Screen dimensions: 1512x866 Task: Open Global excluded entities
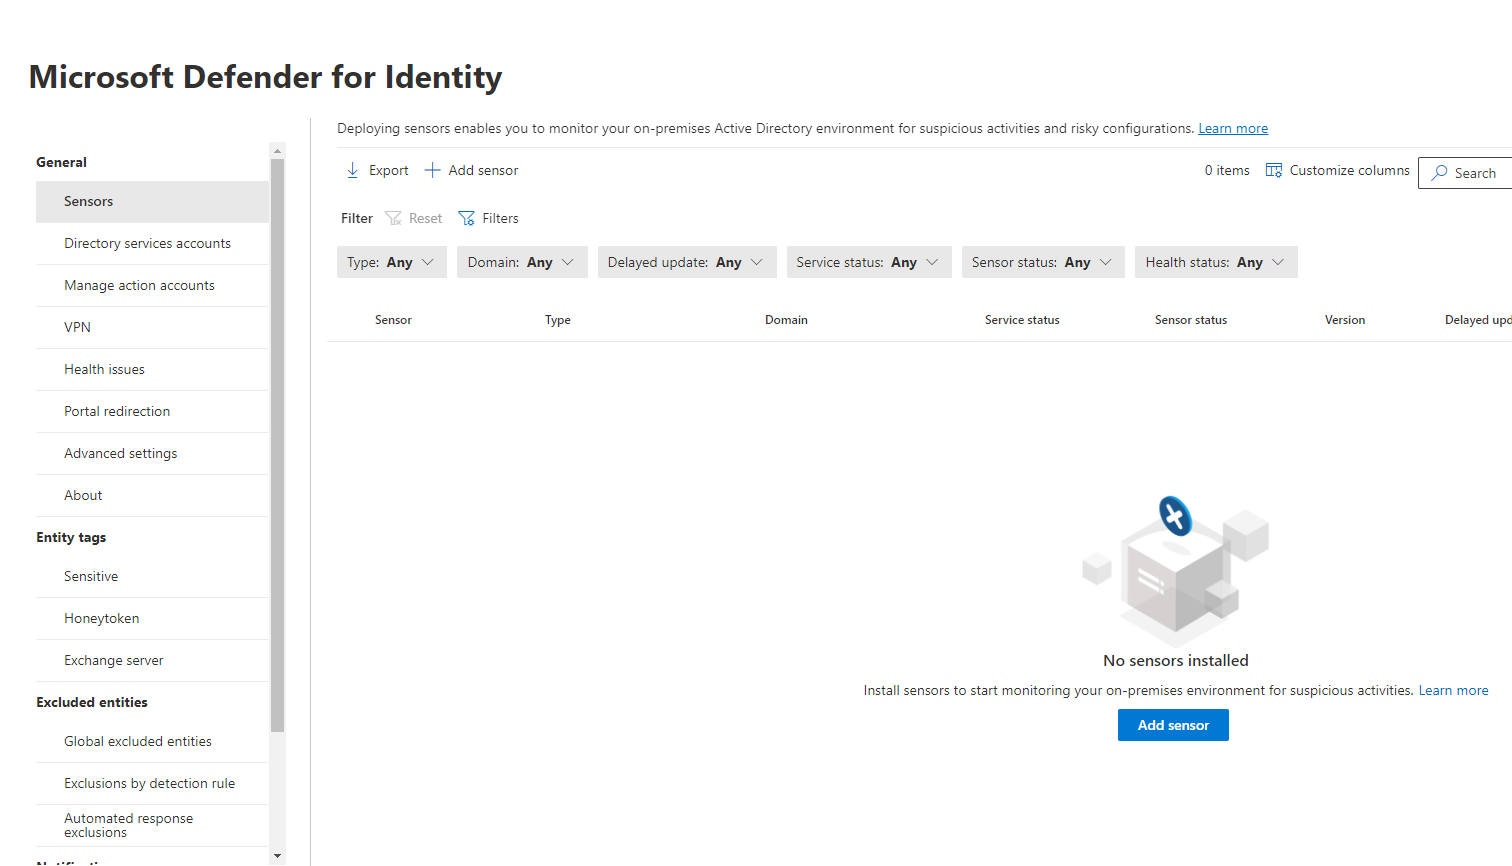pyautogui.click(x=152, y=742)
